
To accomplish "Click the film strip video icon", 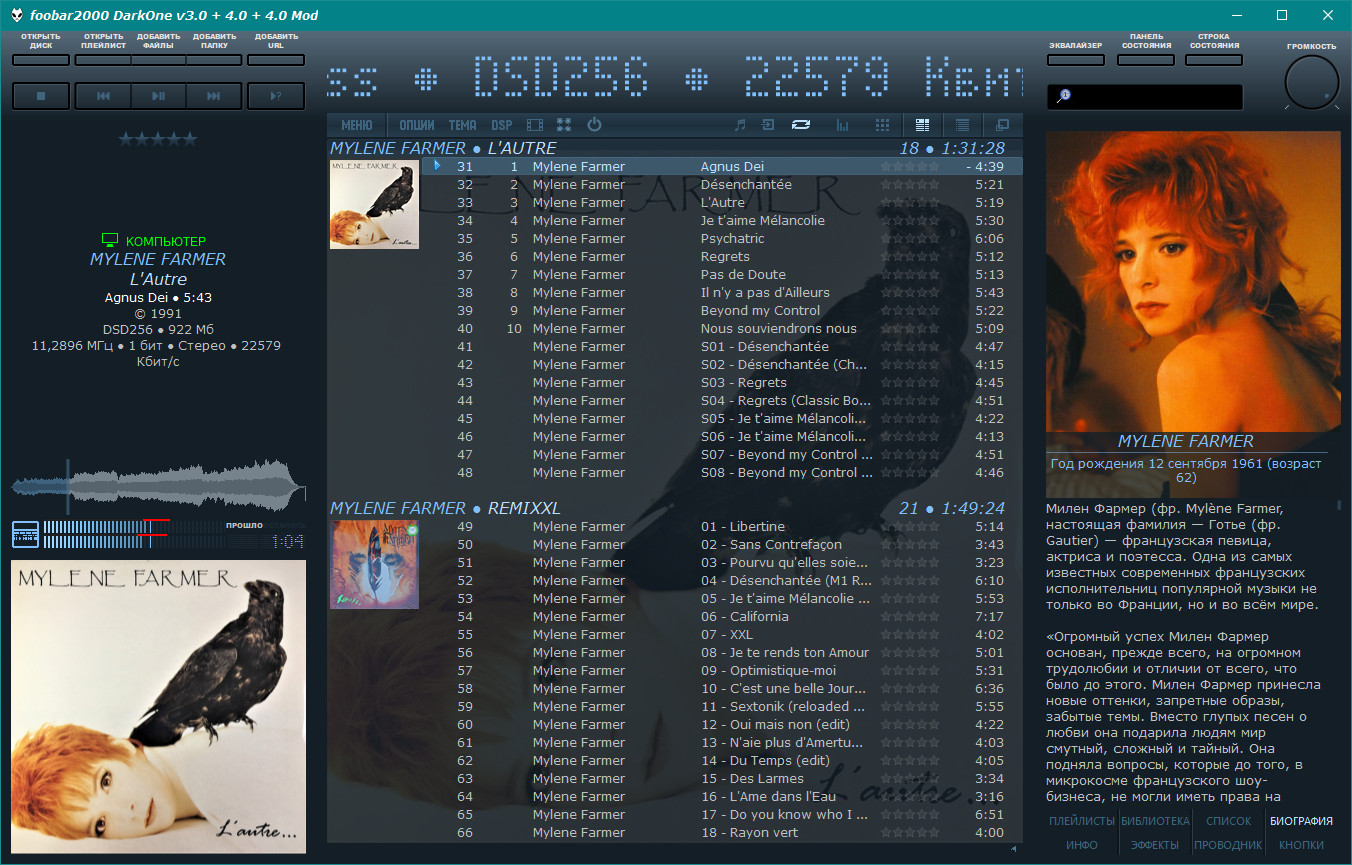I will click(535, 125).
